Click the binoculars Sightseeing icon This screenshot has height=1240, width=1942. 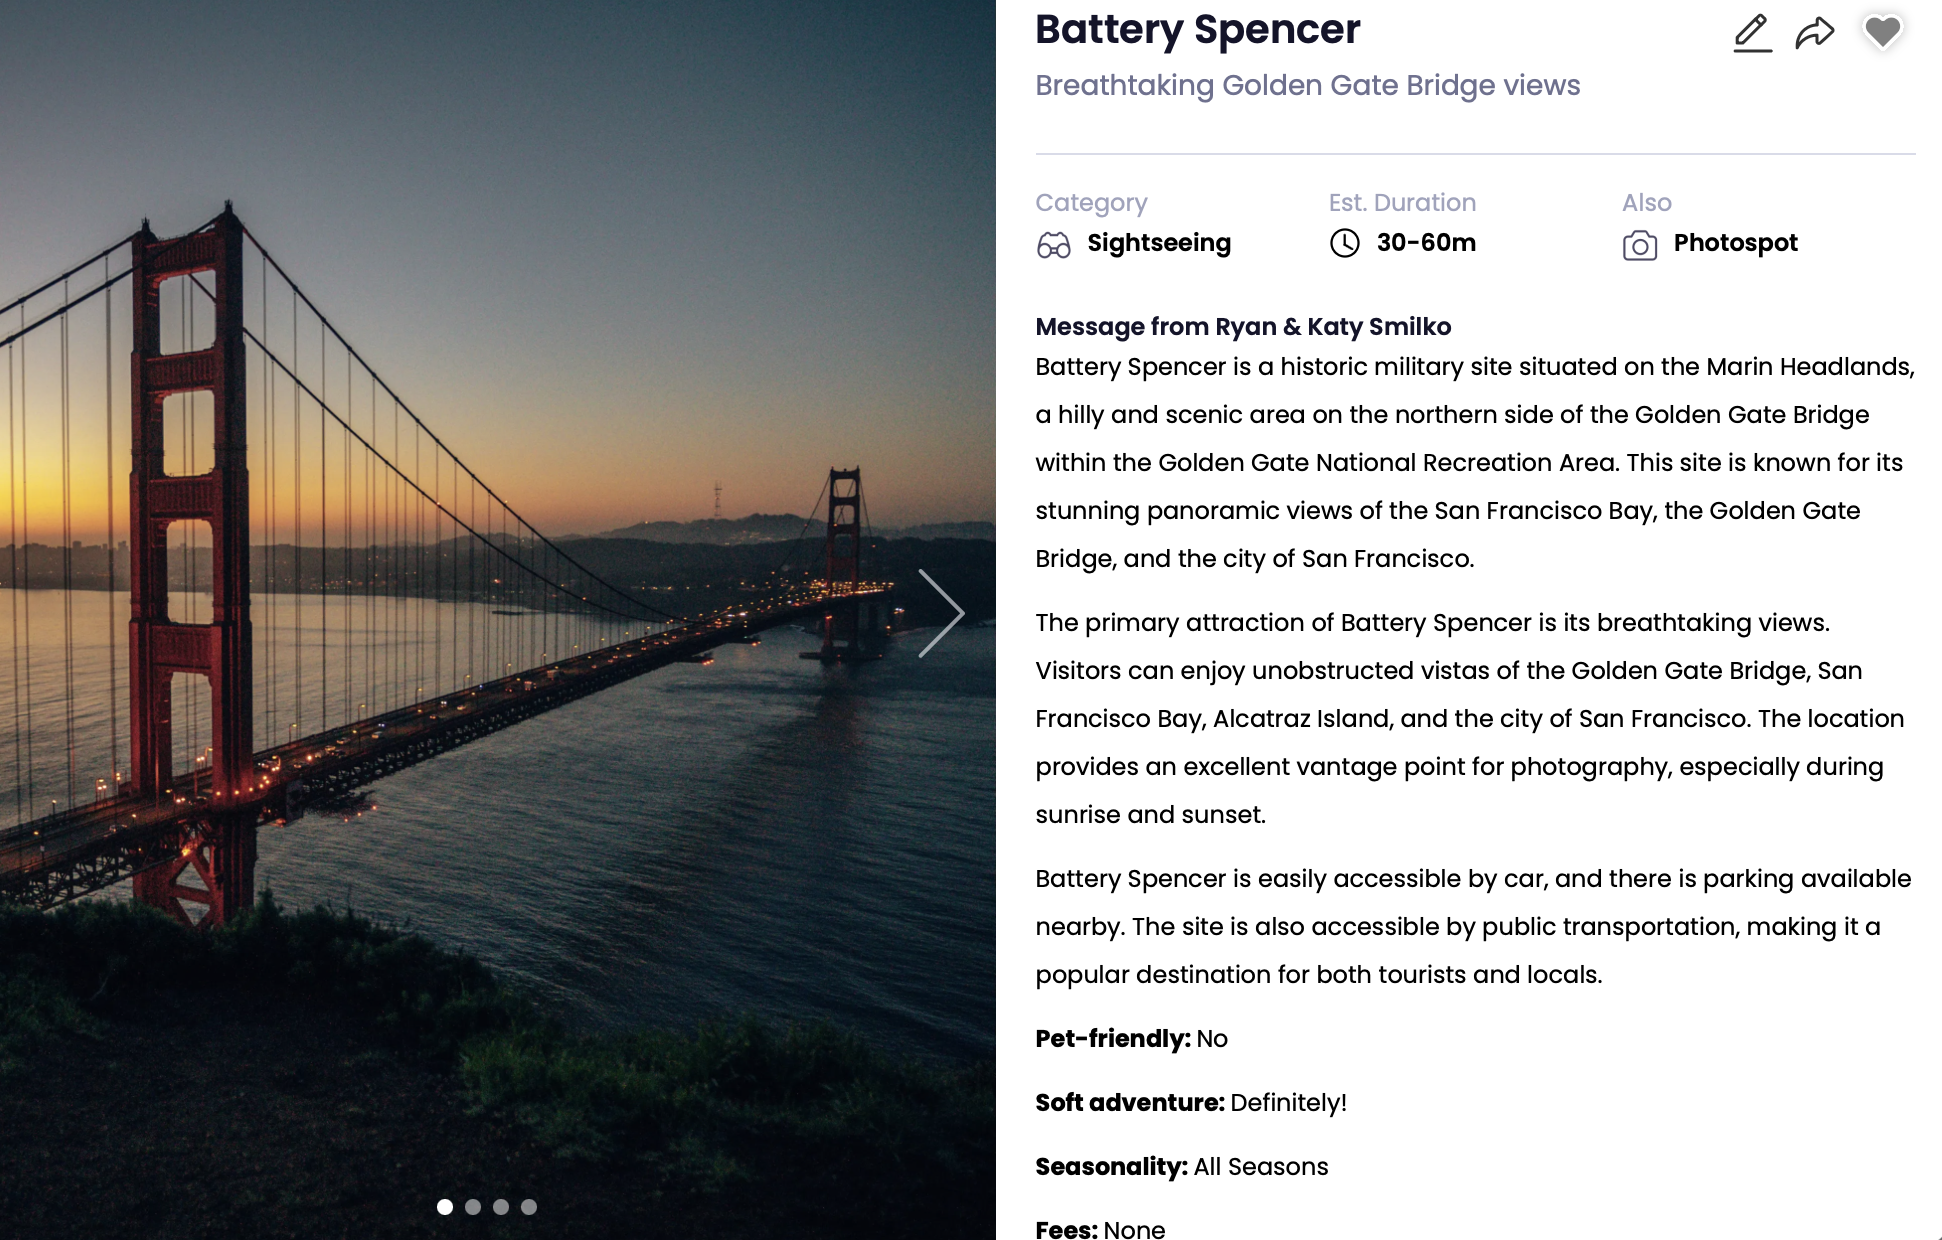(1053, 244)
